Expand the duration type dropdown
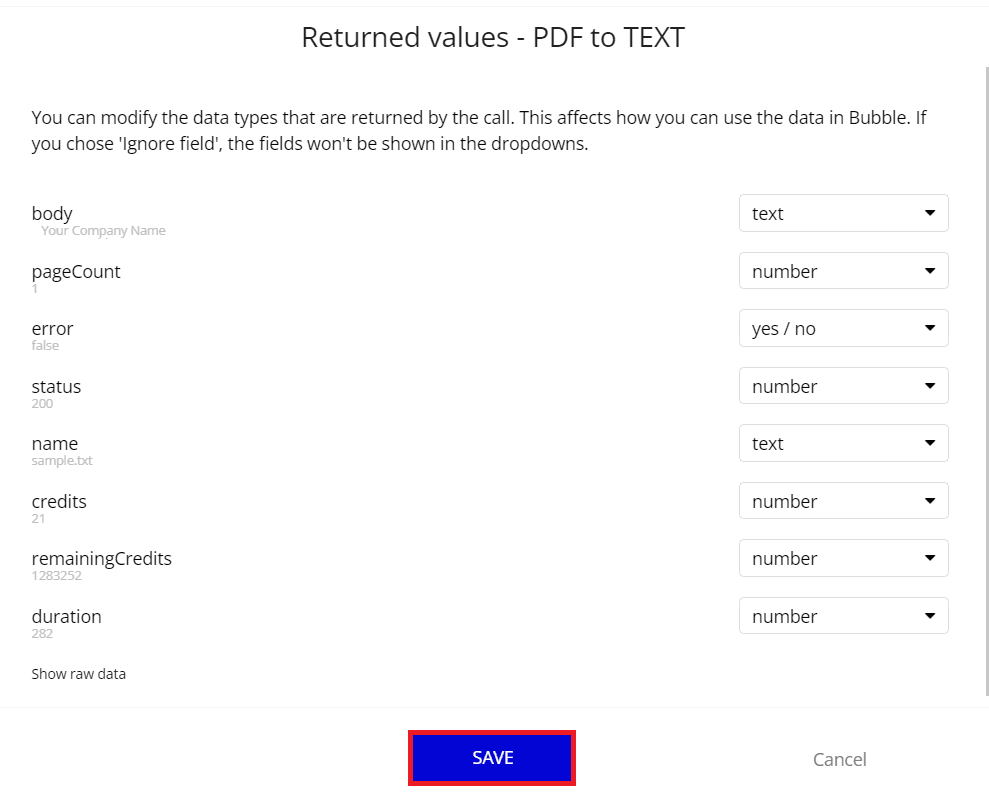Viewport: 989px width, 801px height. 843,616
